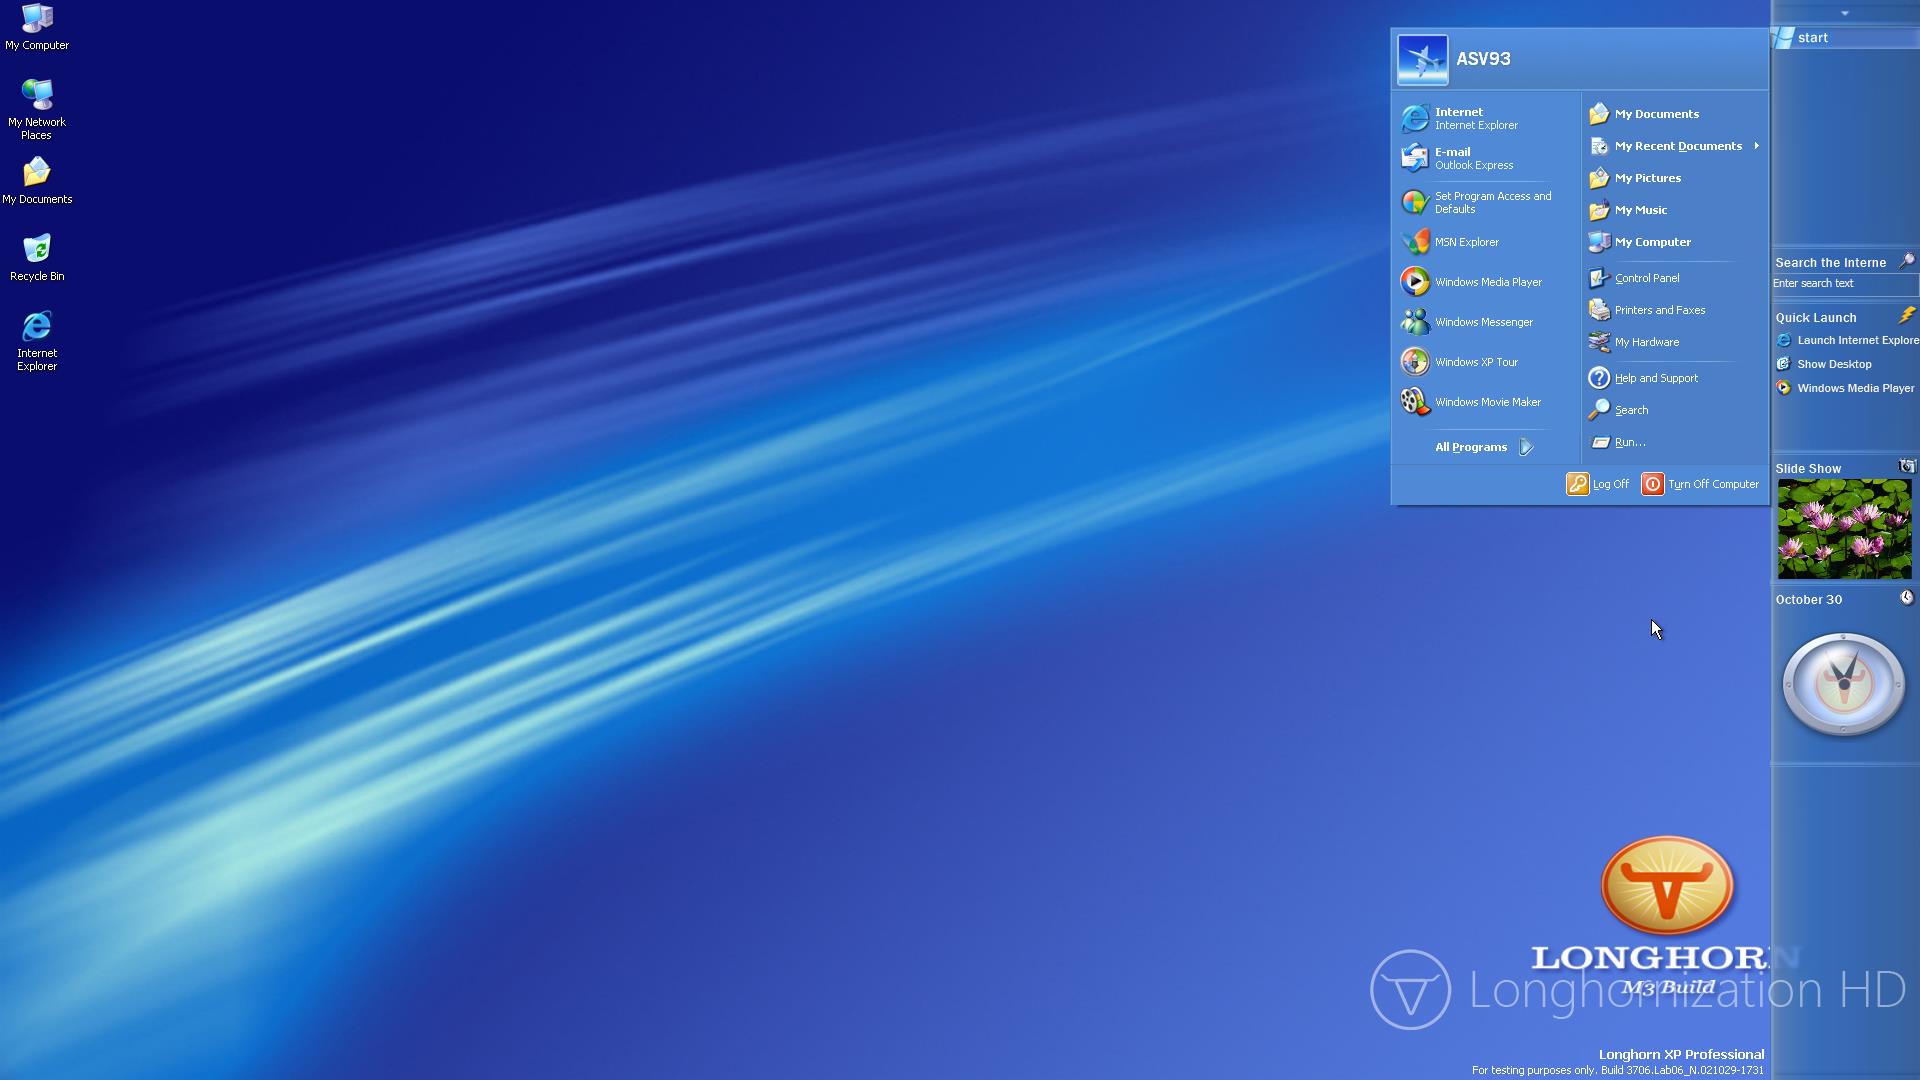1920x1080 pixels.
Task: Click the Windows Messenger icon in Start menu
Action: pyautogui.click(x=1415, y=322)
